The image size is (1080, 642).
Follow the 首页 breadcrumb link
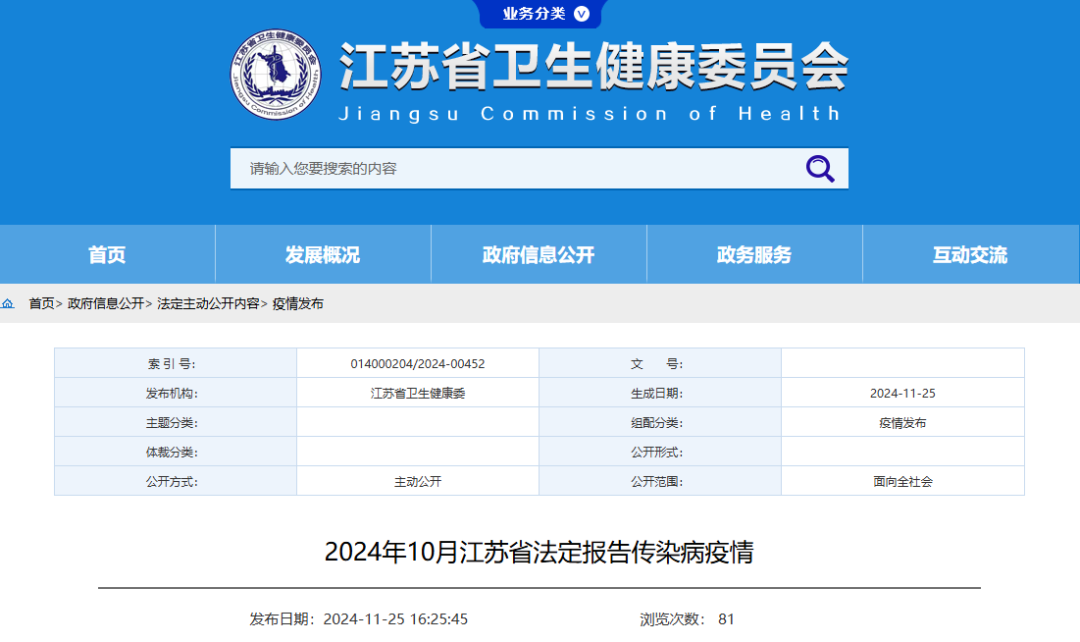click(x=41, y=303)
